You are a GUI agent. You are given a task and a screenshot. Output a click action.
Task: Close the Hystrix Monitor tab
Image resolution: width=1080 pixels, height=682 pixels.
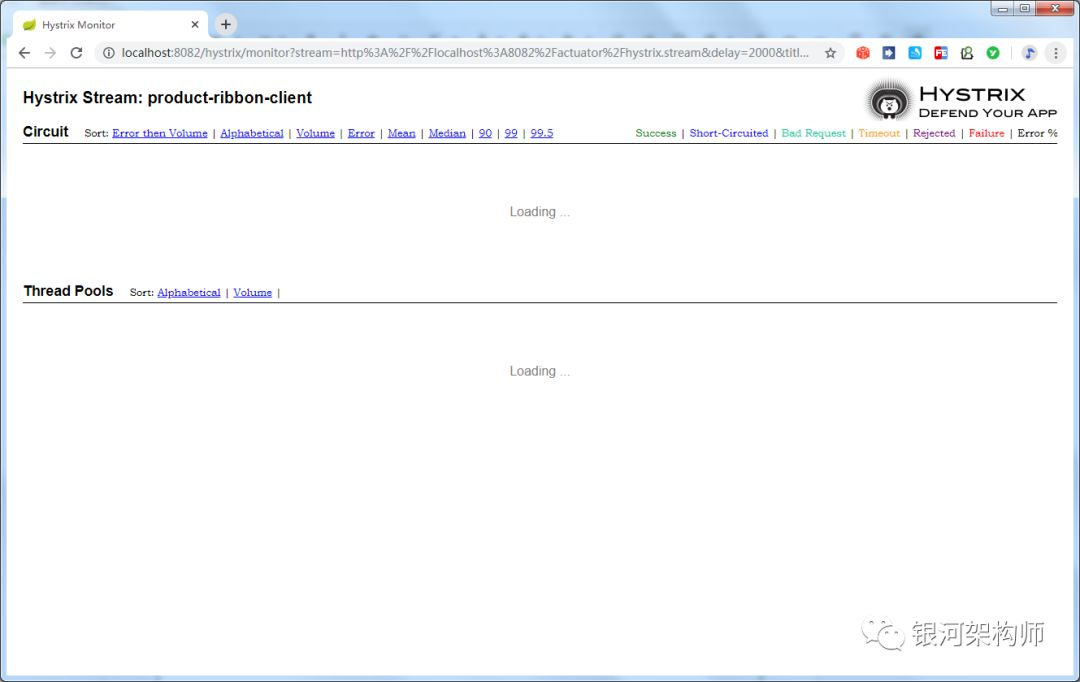click(195, 25)
